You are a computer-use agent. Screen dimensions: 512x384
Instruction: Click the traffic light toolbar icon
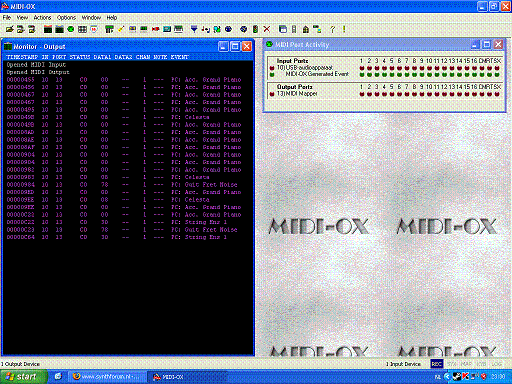click(x=255, y=29)
